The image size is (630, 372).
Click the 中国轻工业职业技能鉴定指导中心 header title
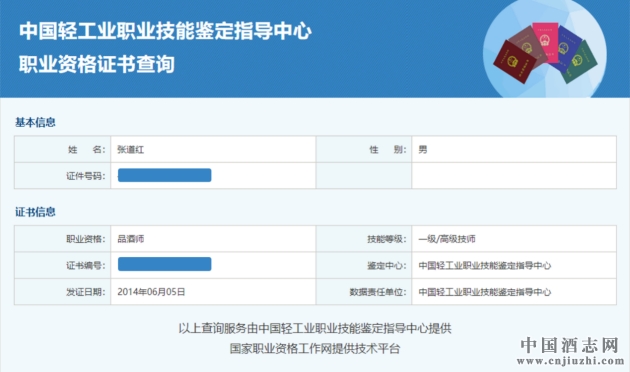coord(165,31)
